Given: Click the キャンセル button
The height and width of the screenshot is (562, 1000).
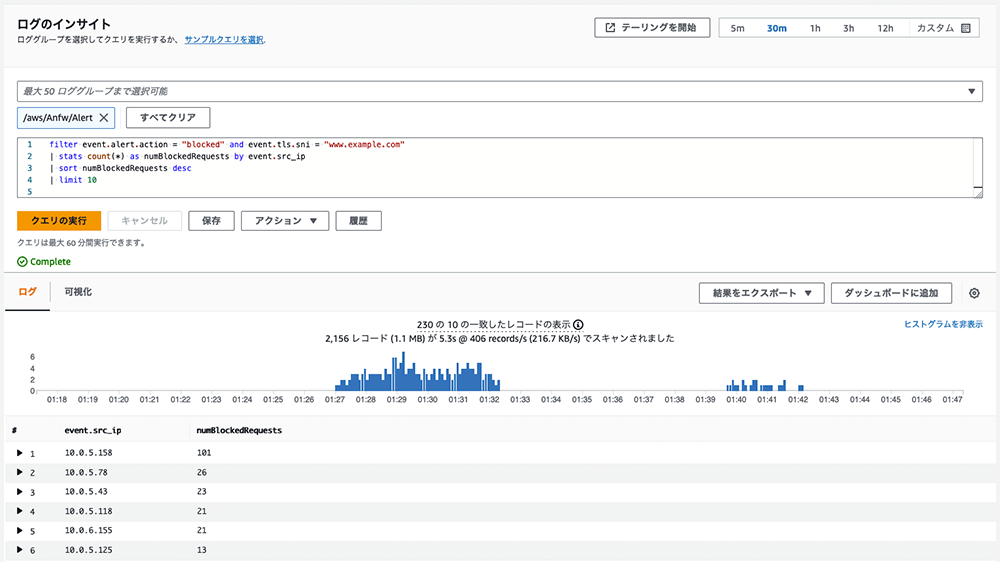Looking at the screenshot, I should coord(144,221).
